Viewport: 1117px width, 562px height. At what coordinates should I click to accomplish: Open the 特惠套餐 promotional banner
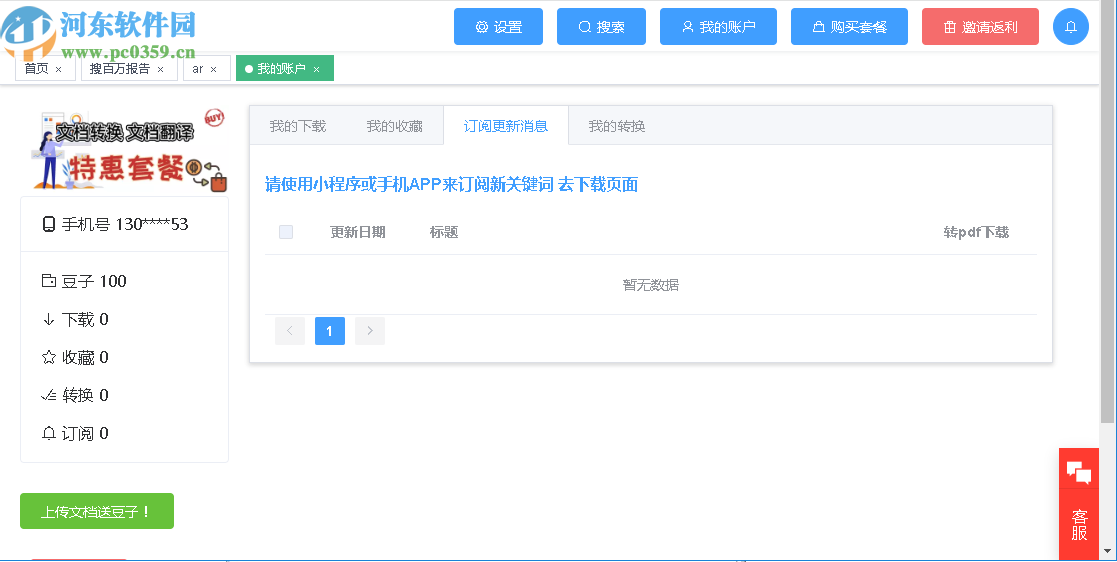128,150
